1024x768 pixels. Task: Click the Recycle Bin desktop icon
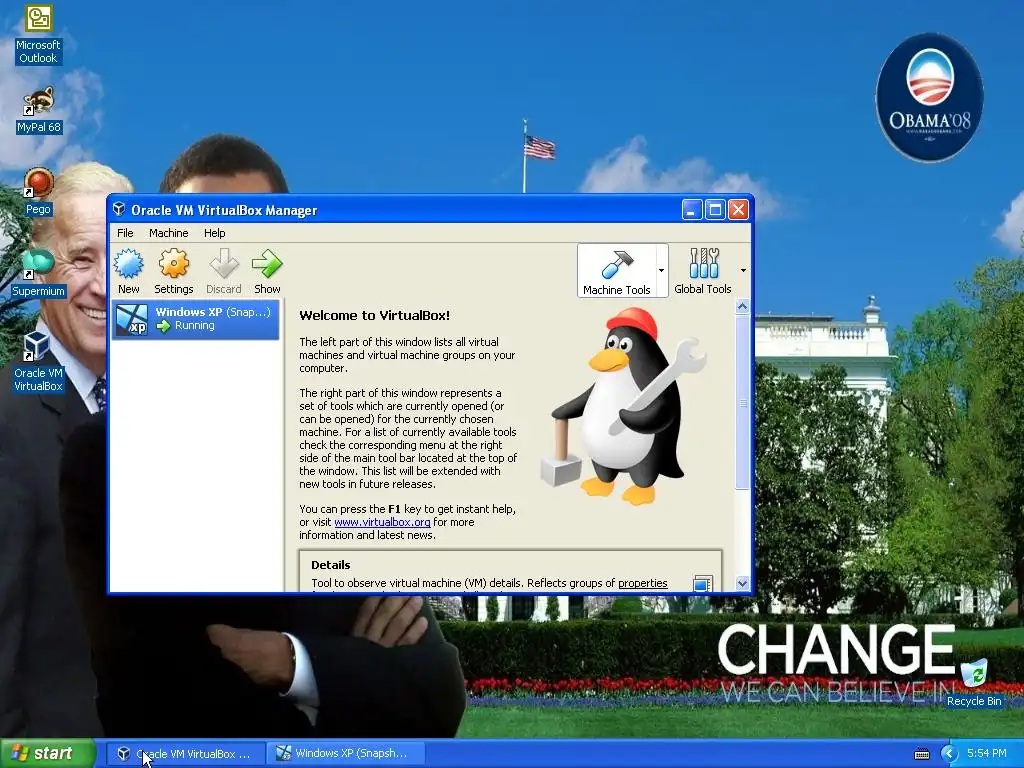coord(974,683)
